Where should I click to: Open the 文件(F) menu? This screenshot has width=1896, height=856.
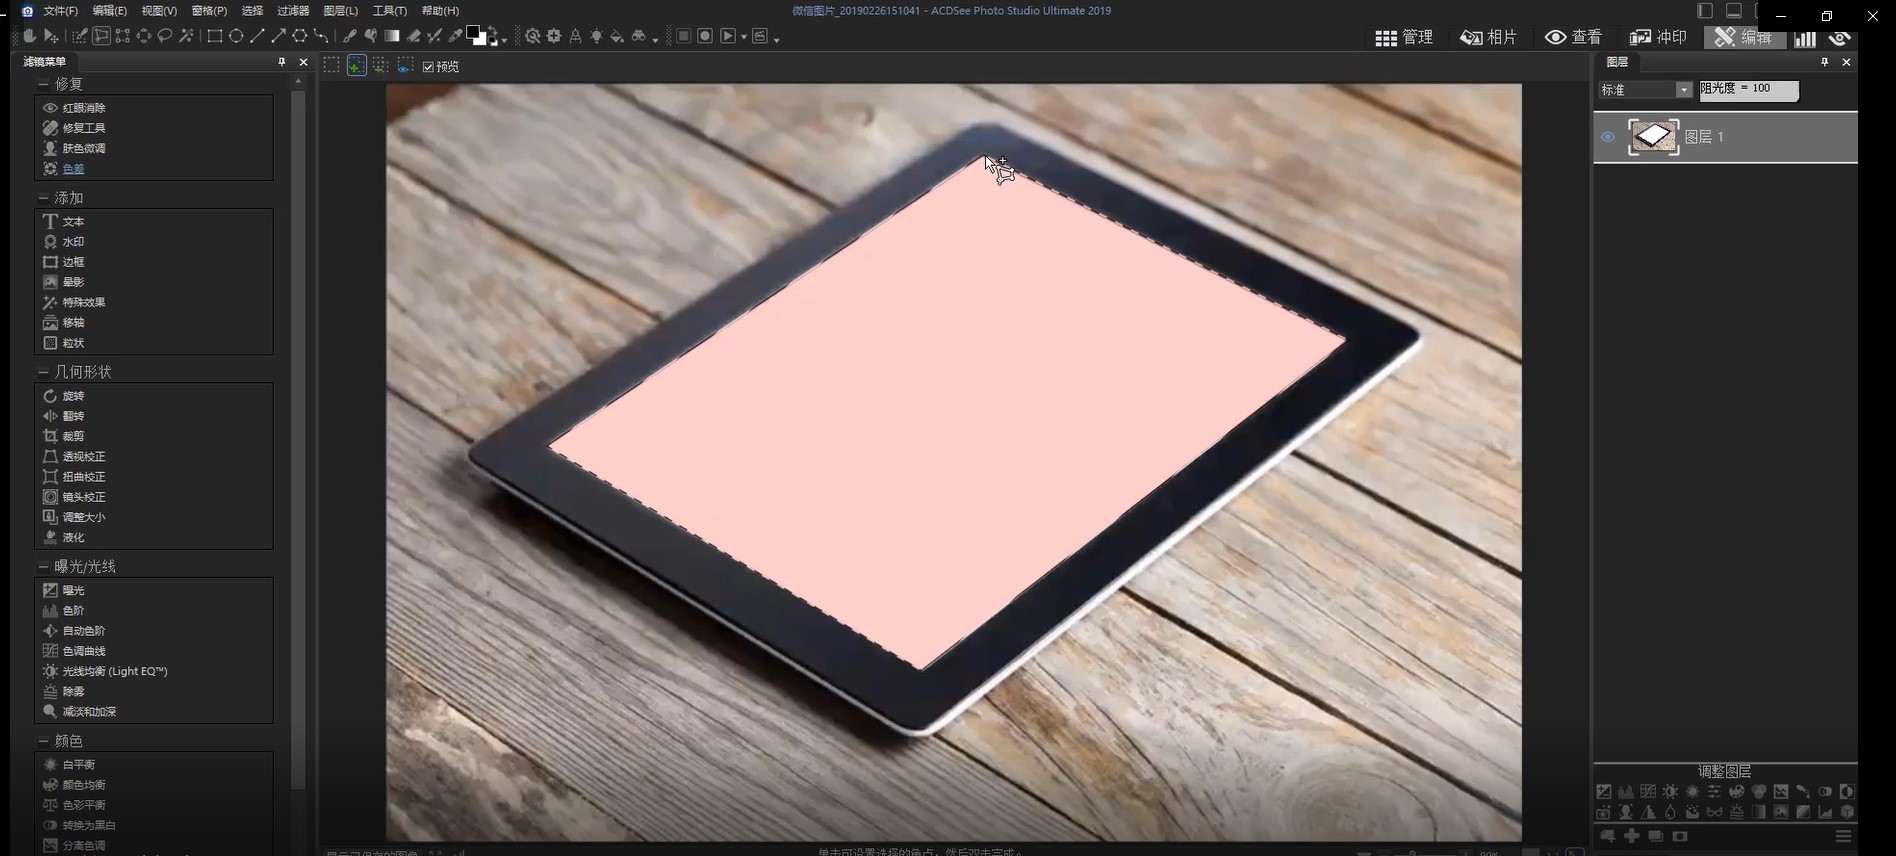click(61, 11)
